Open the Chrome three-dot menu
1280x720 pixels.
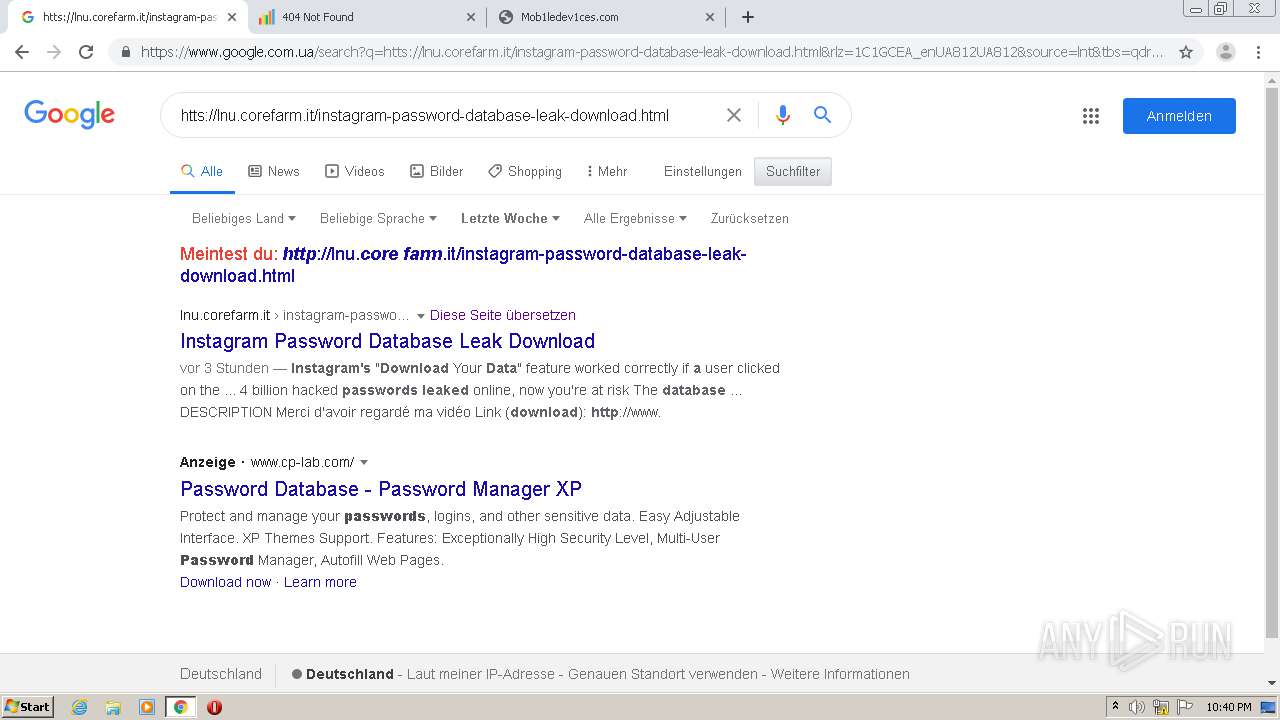[1258, 52]
